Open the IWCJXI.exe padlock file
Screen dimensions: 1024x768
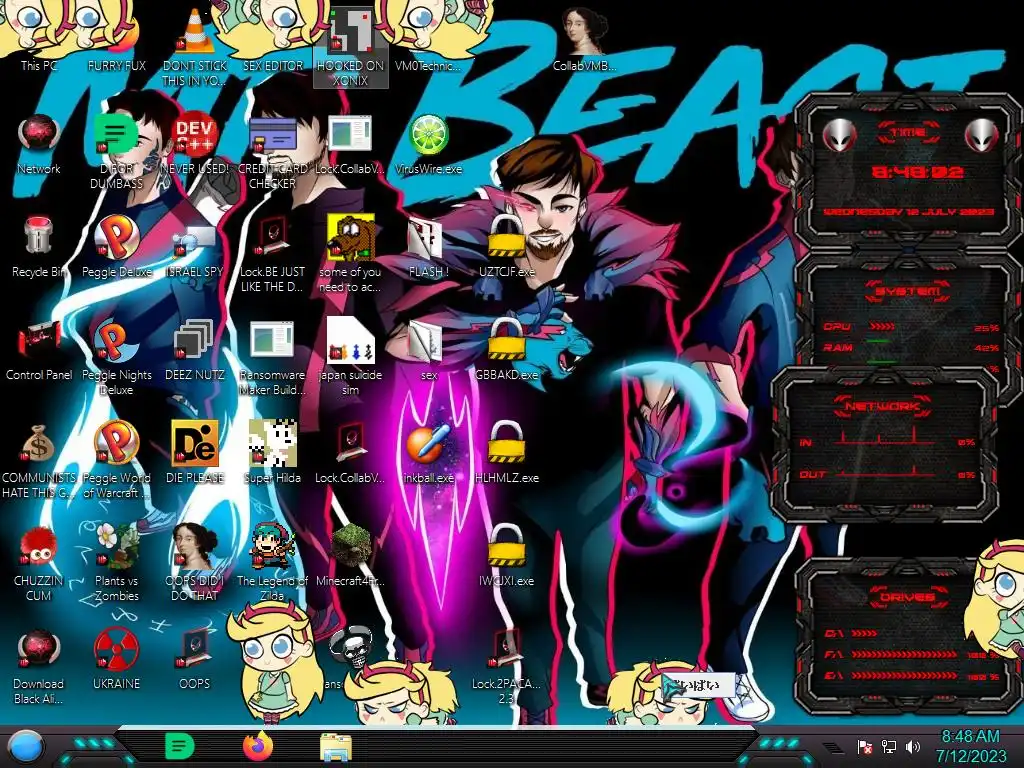(x=506, y=556)
